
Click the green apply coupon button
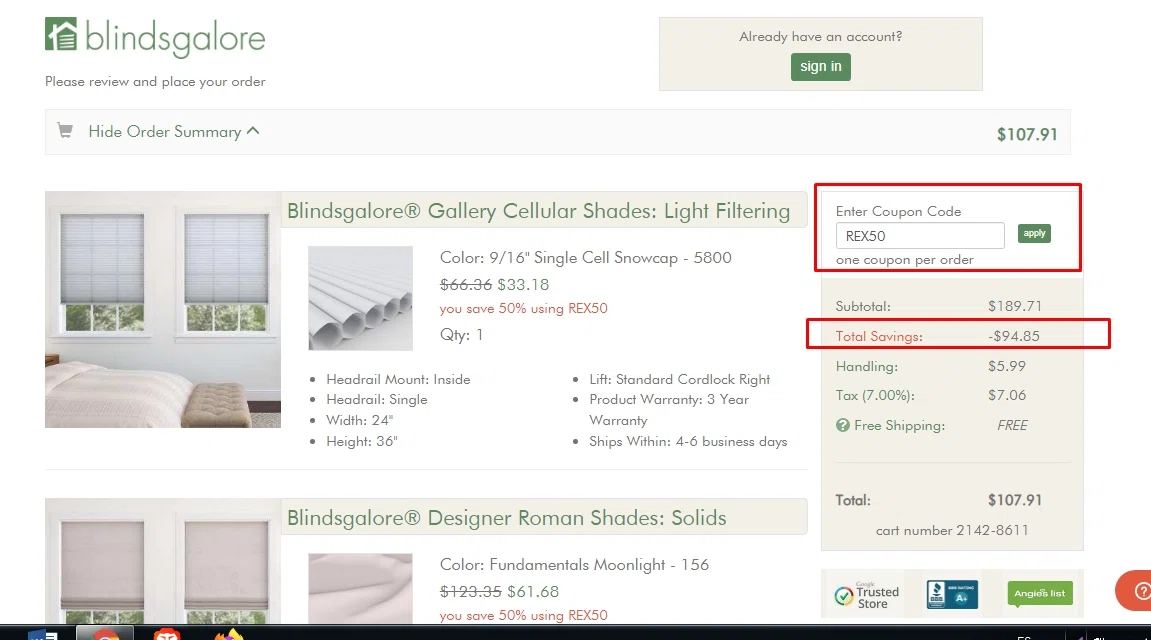1034,233
